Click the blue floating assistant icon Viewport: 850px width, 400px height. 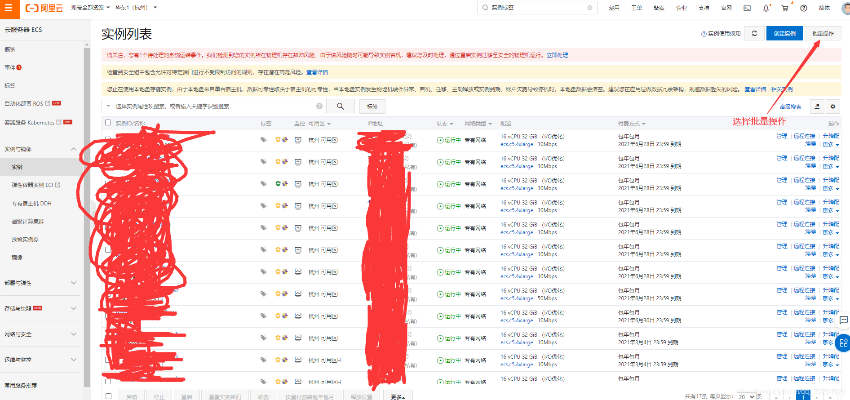point(843,343)
